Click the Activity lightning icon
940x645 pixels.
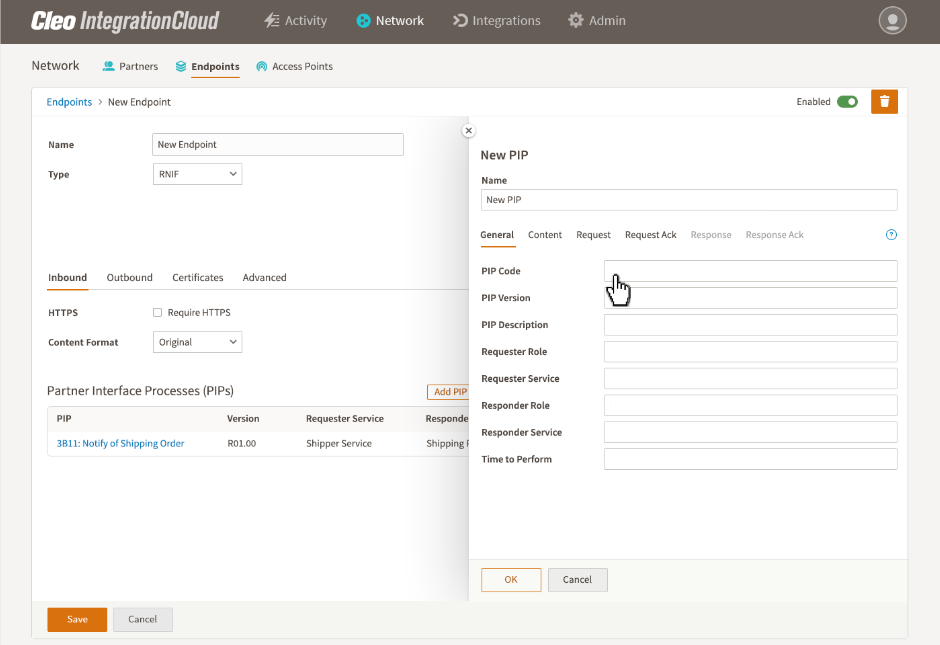tap(272, 20)
